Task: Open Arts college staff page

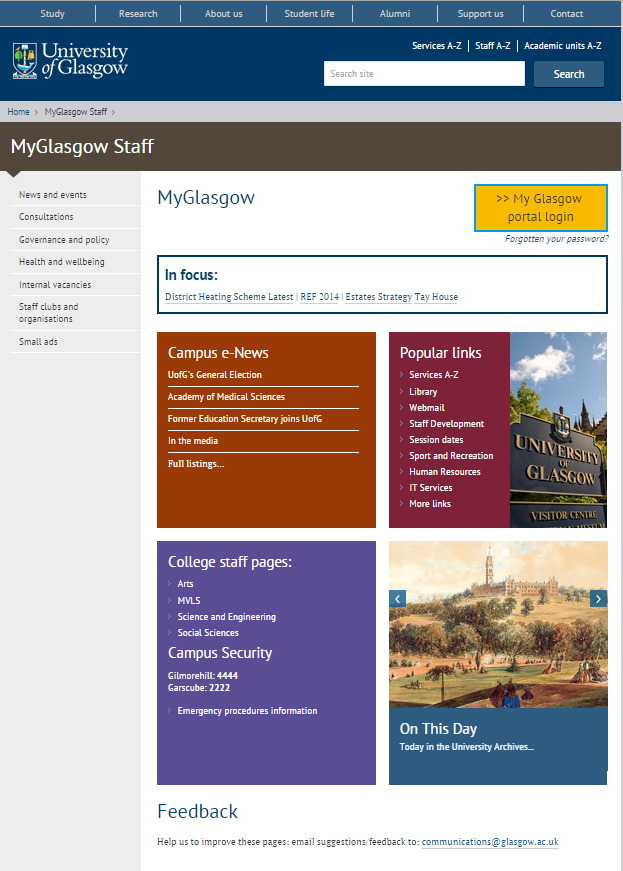Action: 185,584
